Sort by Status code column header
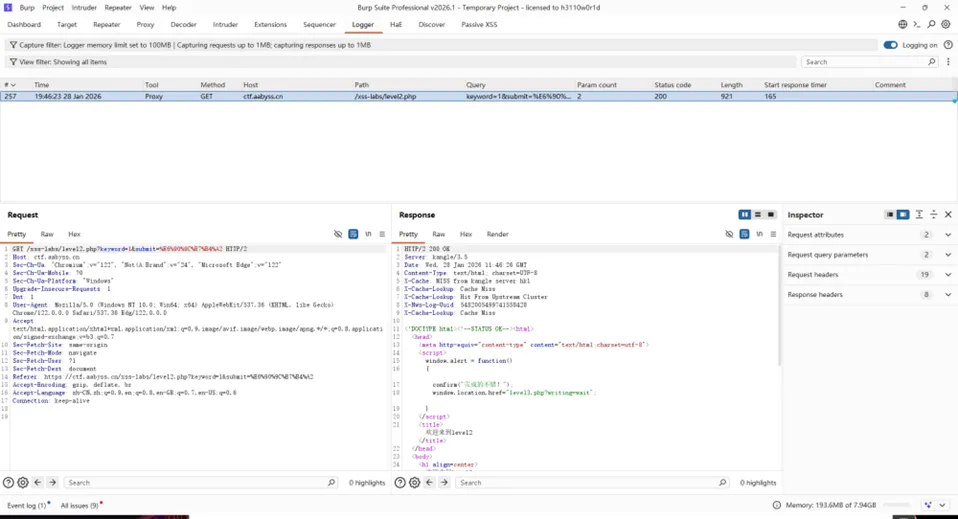Image resolution: width=958 pixels, height=519 pixels. 672,85
